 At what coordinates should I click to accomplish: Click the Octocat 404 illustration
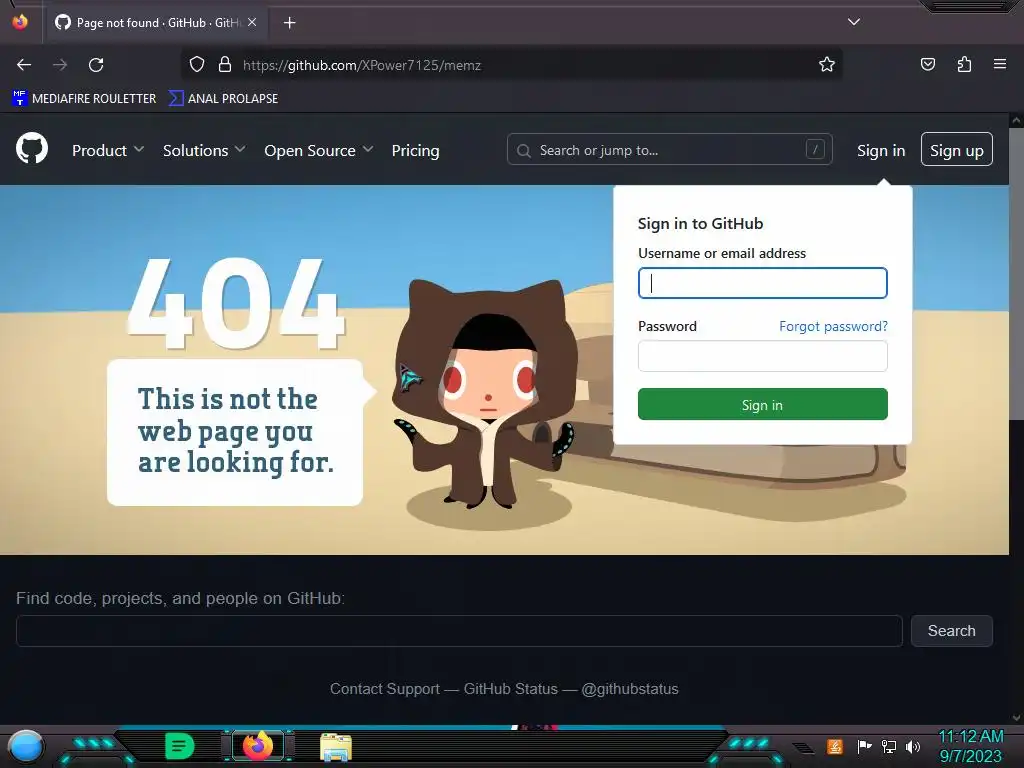(x=486, y=394)
